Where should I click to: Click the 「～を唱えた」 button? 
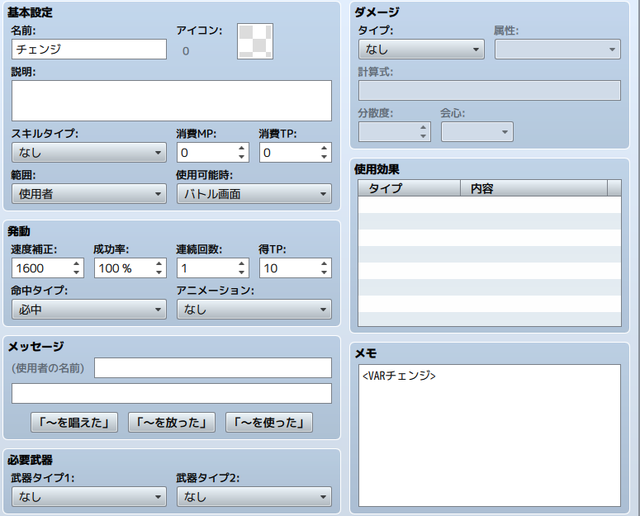coord(74,423)
